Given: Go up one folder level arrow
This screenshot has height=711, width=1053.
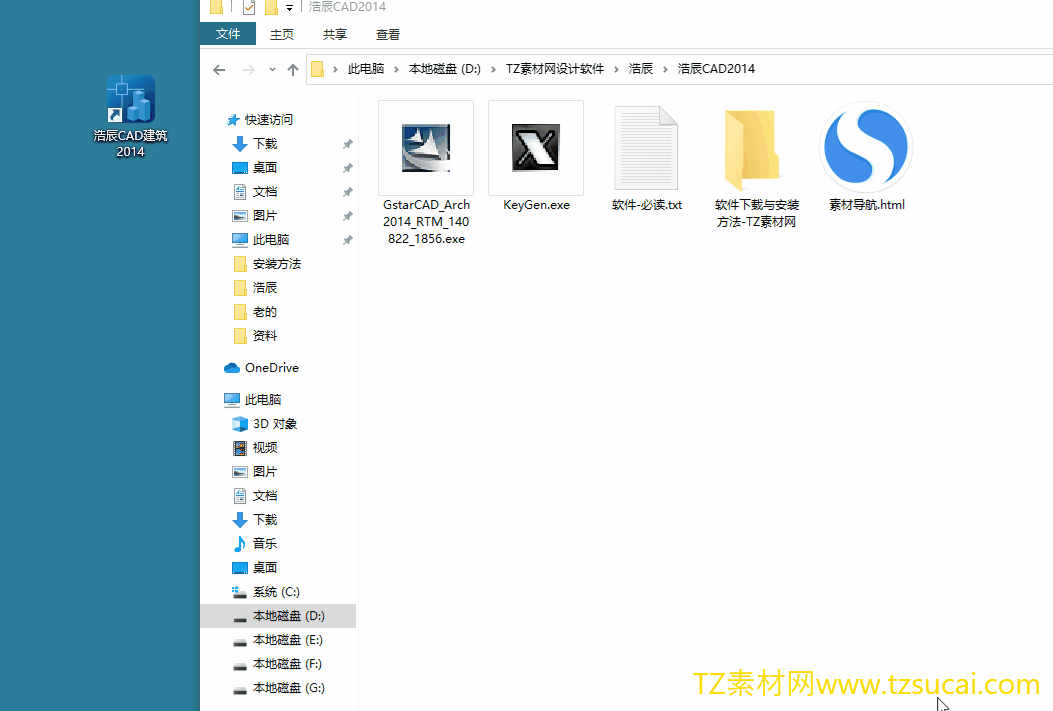Looking at the screenshot, I should pos(293,70).
